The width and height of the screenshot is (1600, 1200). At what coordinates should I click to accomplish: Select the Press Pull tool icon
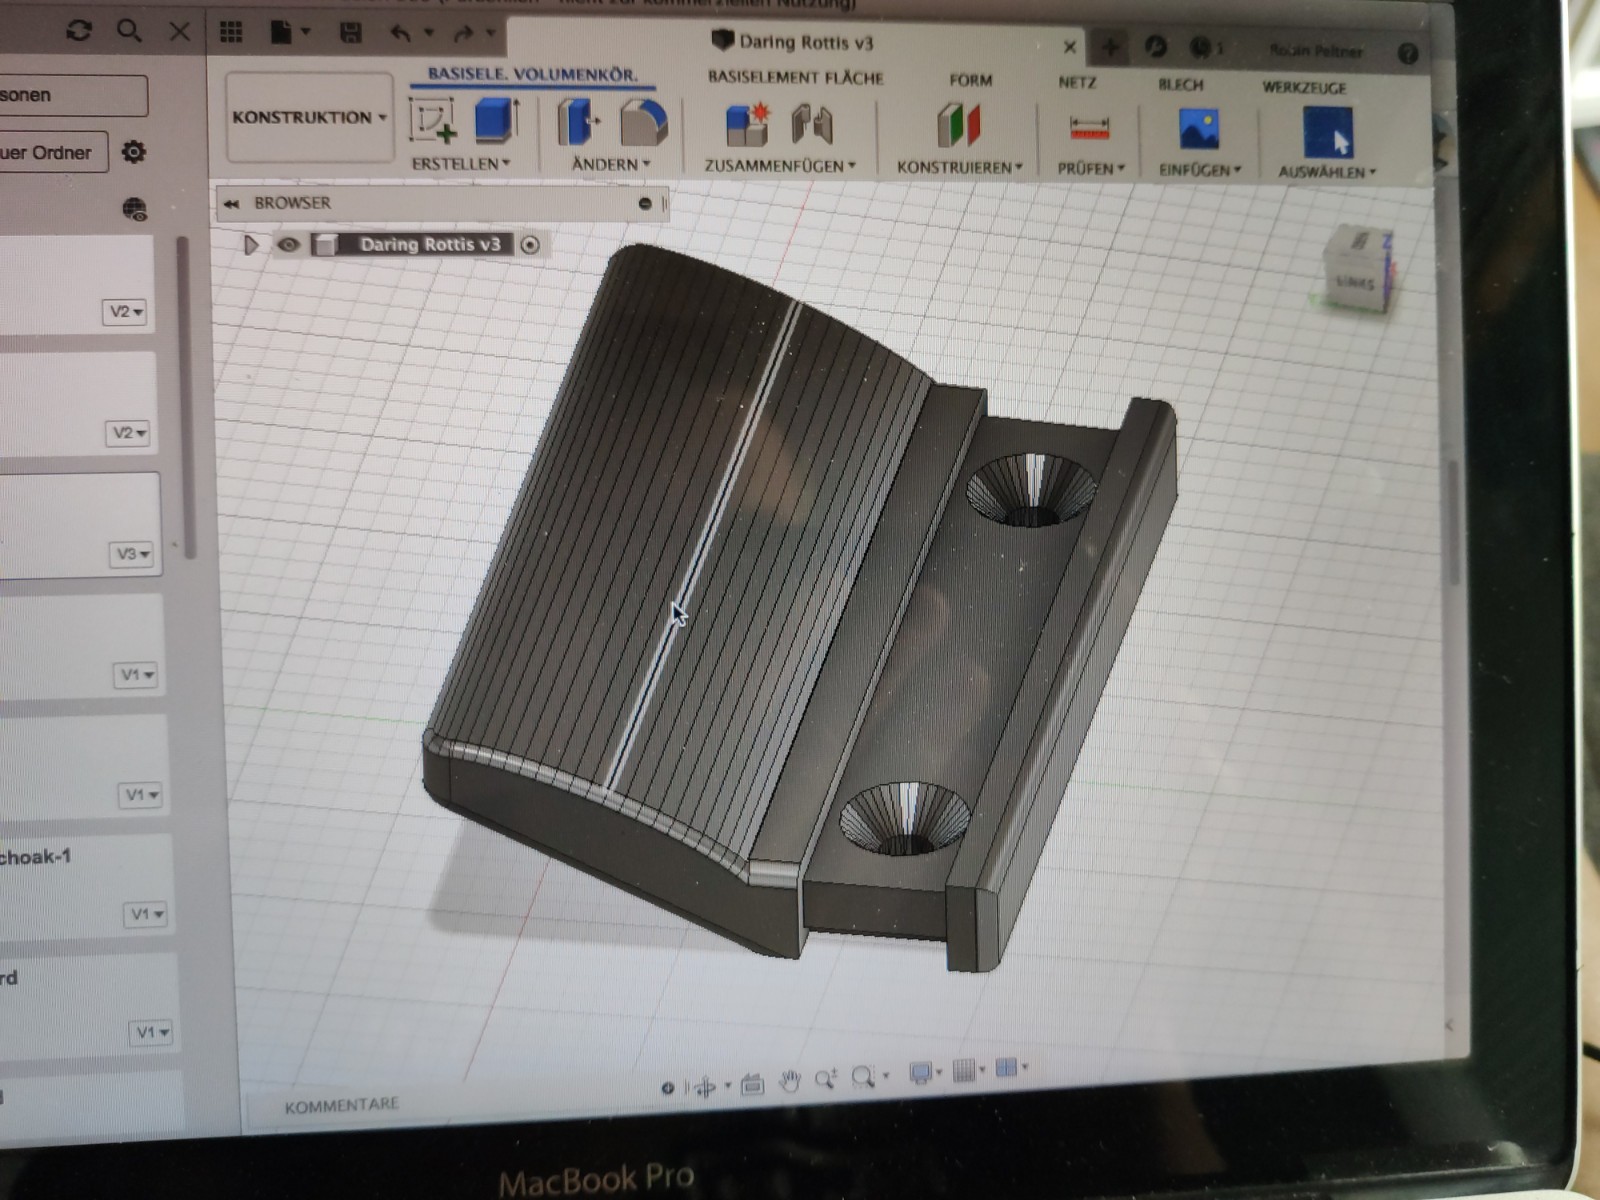click(578, 123)
